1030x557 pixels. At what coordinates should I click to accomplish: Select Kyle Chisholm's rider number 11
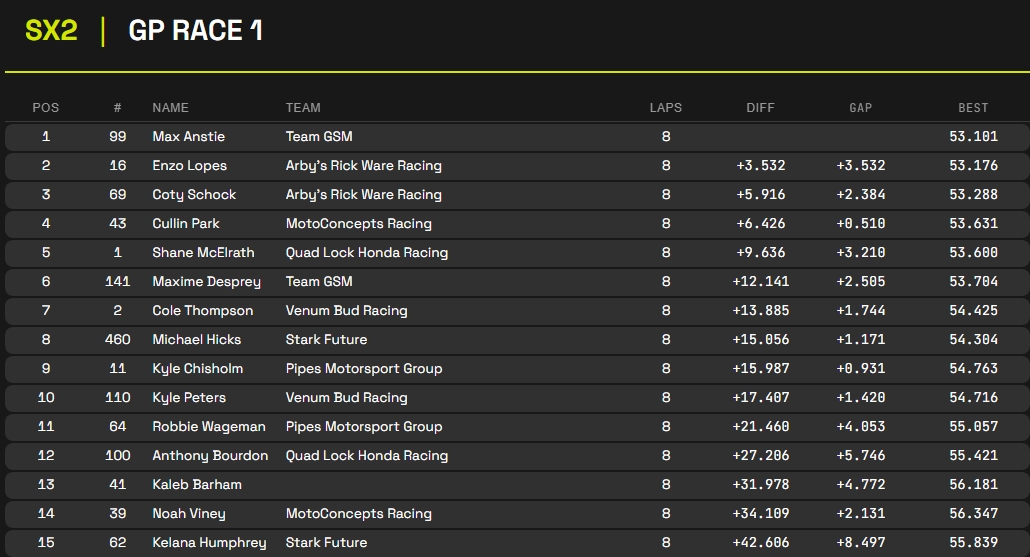(x=118, y=368)
